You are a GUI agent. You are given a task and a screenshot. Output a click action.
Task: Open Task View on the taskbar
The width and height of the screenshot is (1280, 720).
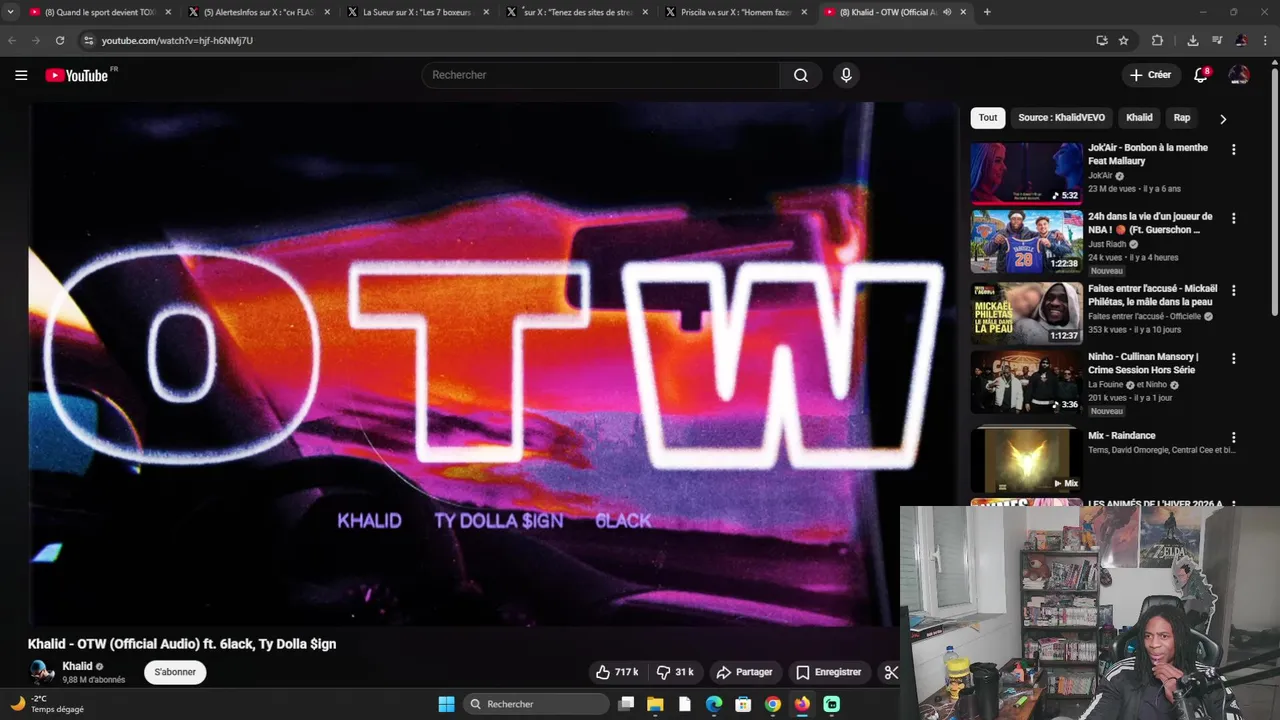tap(626, 704)
